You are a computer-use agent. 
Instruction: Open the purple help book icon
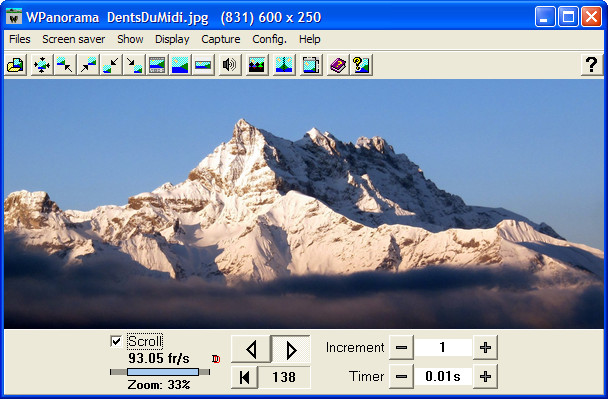pyautogui.click(x=338, y=65)
